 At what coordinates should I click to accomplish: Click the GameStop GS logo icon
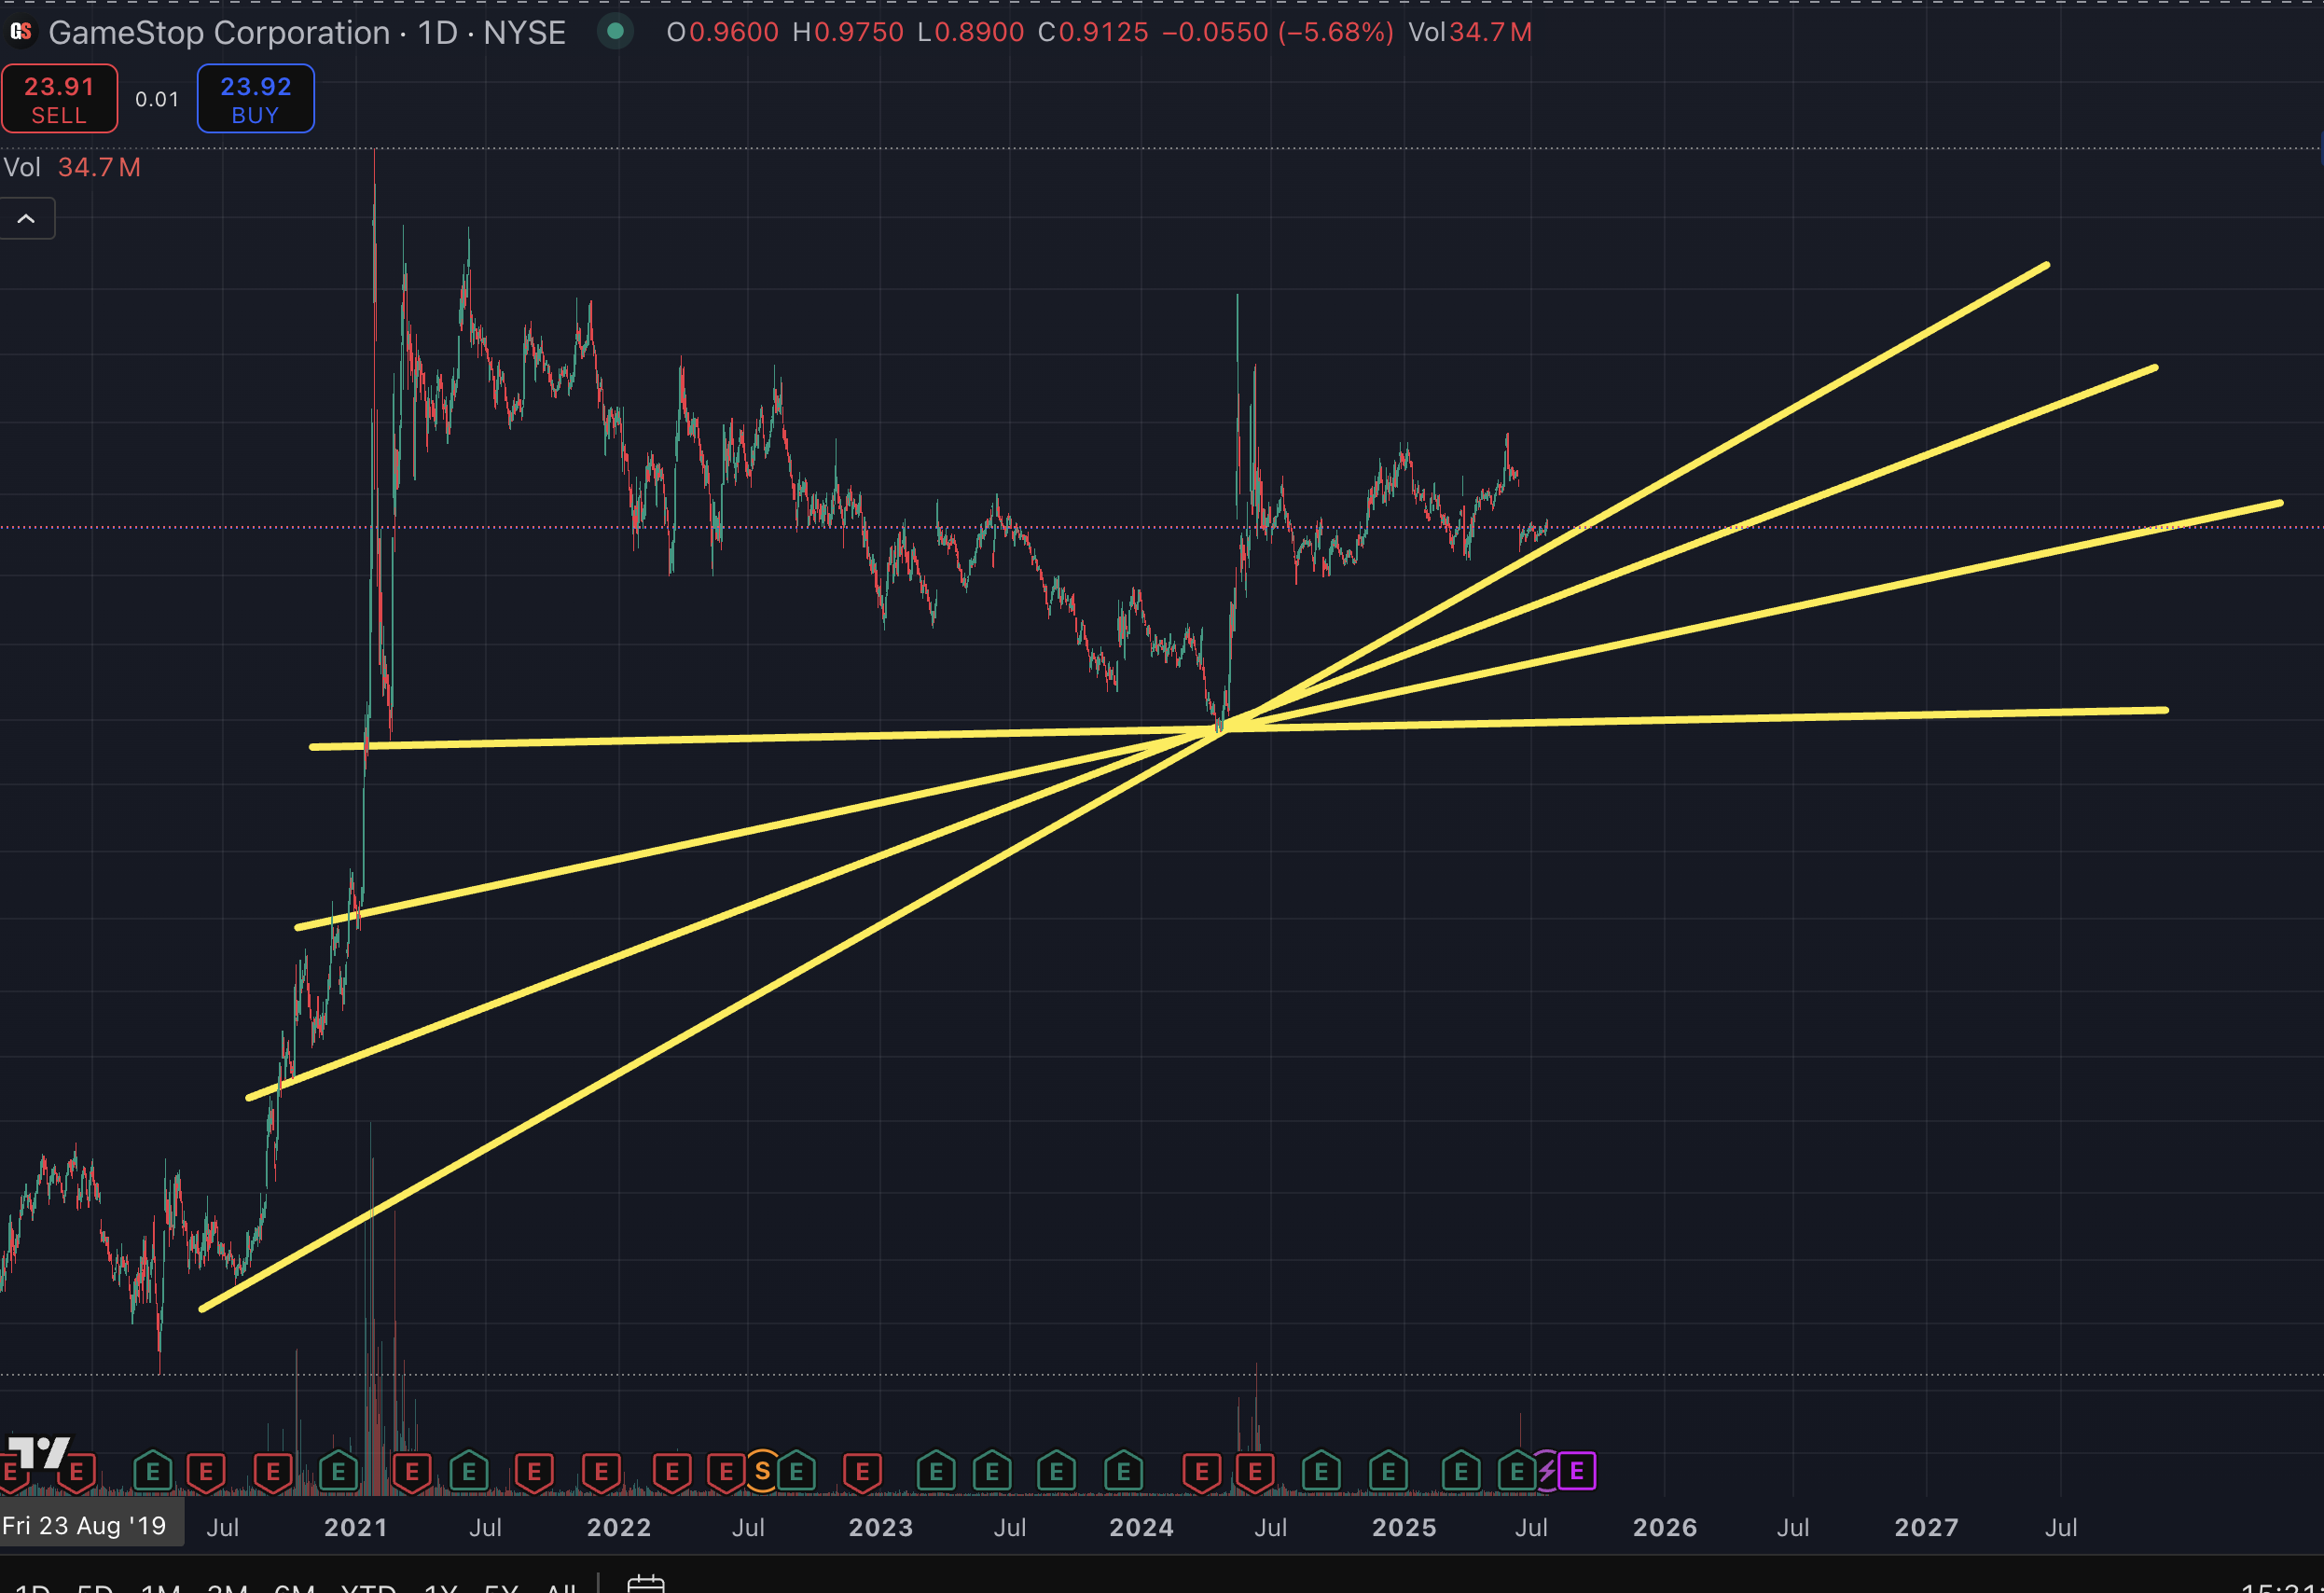21,32
